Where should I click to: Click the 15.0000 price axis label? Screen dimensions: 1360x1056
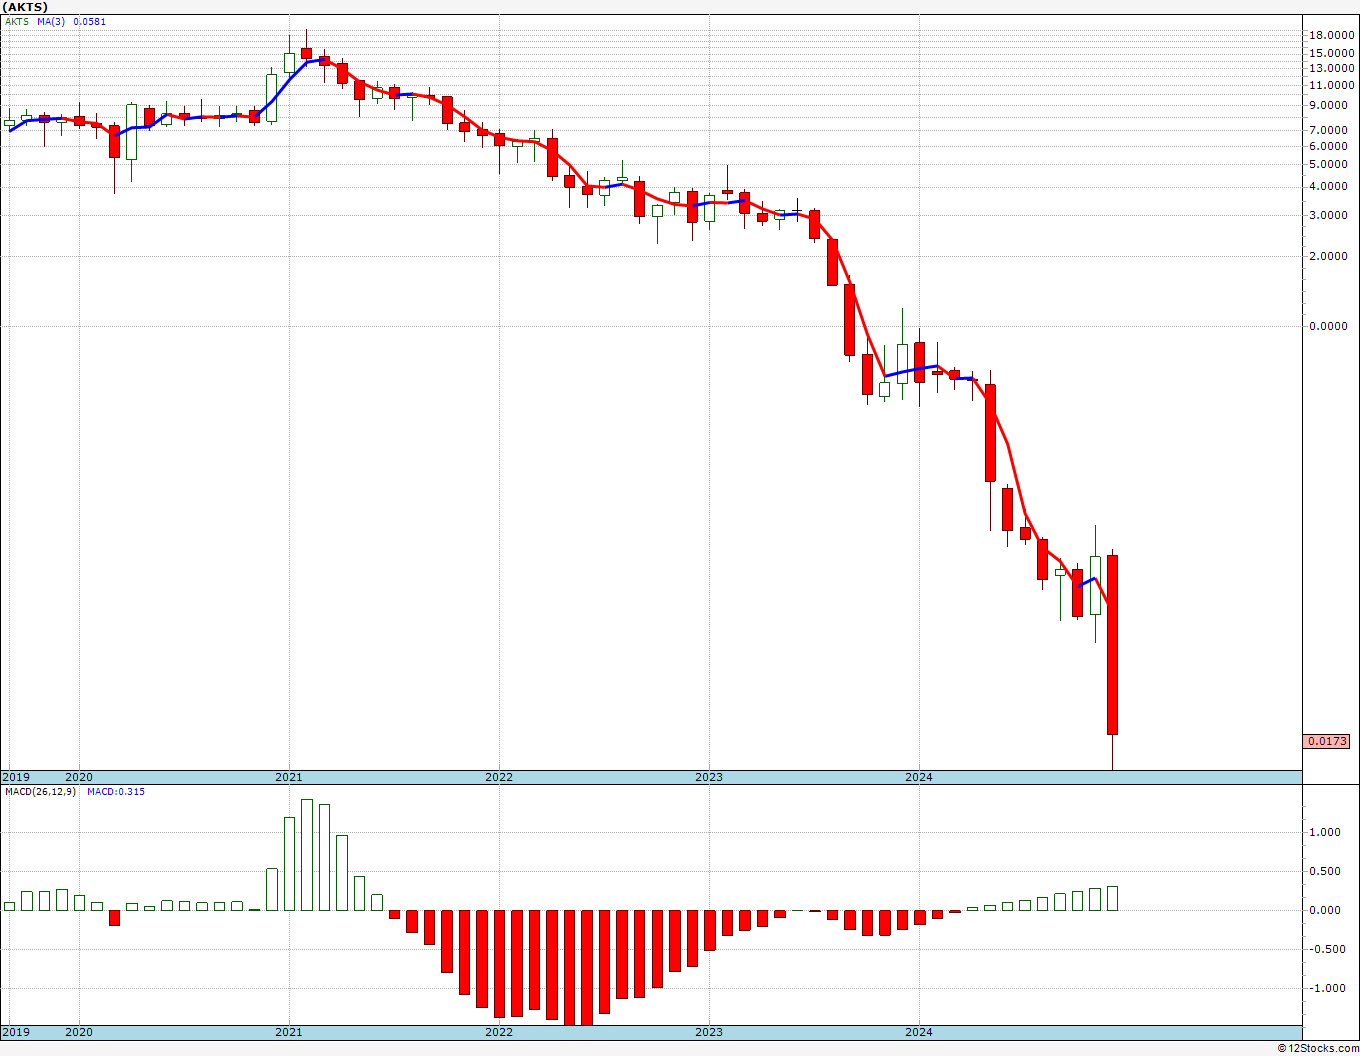click(1331, 53)
